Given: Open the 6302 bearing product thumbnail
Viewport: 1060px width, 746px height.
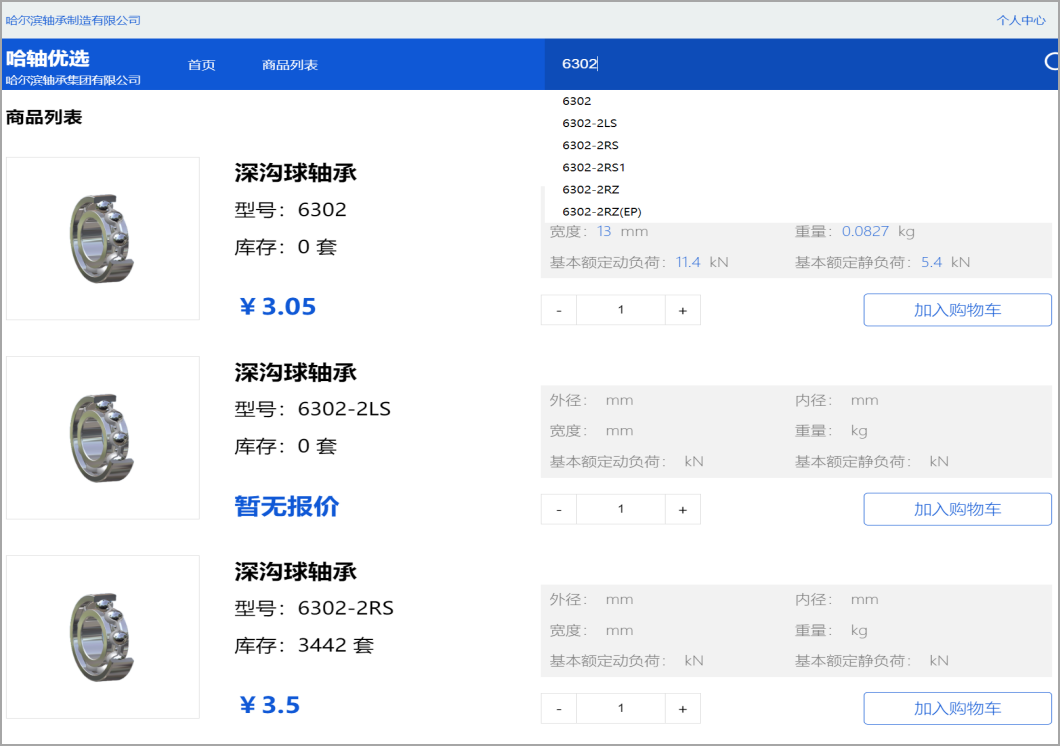Looking at the screenshot, I should click(x=102, y=238).
